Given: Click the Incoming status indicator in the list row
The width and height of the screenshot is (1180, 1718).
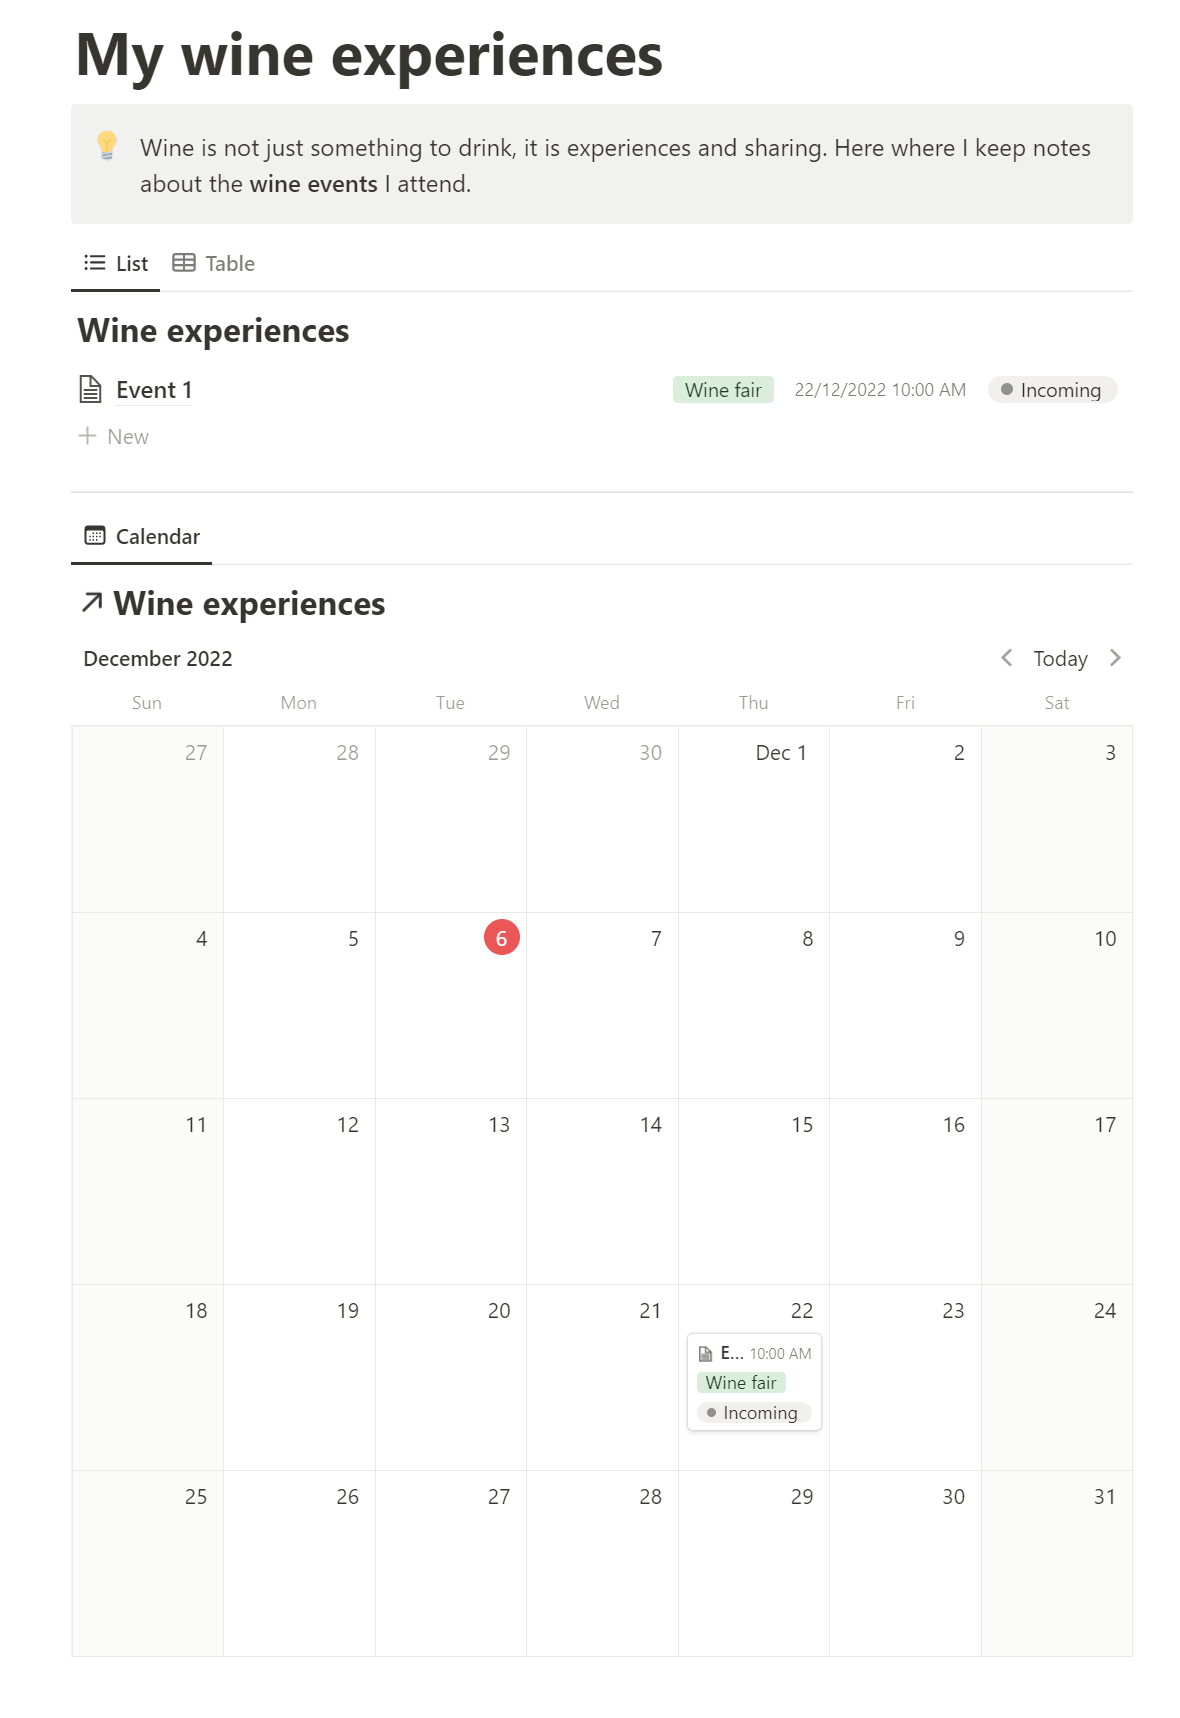Looking at the screenshot, I should pos(1051,390).
